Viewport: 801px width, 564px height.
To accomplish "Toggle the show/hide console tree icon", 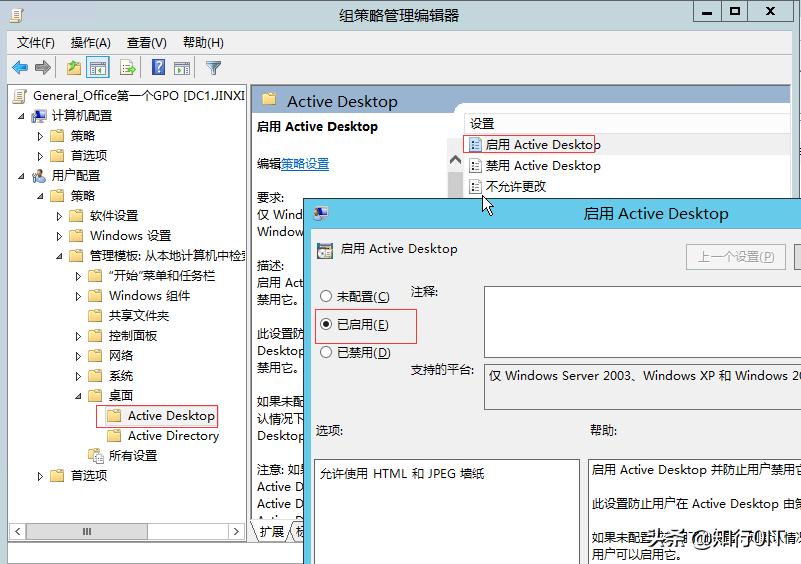I will [x=98, y=68].
